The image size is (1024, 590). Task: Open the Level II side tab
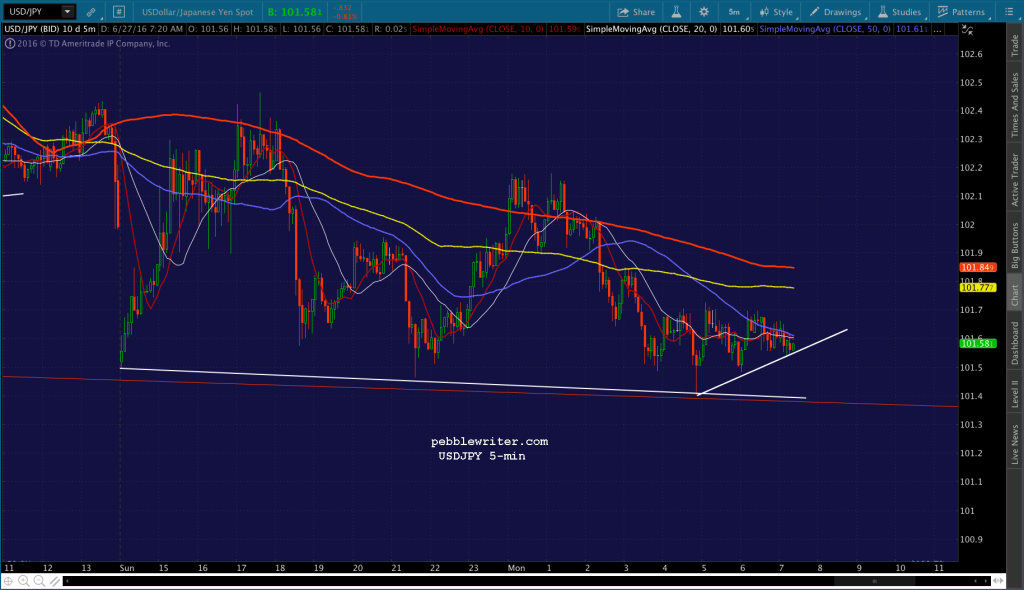tap(1015, 394)
